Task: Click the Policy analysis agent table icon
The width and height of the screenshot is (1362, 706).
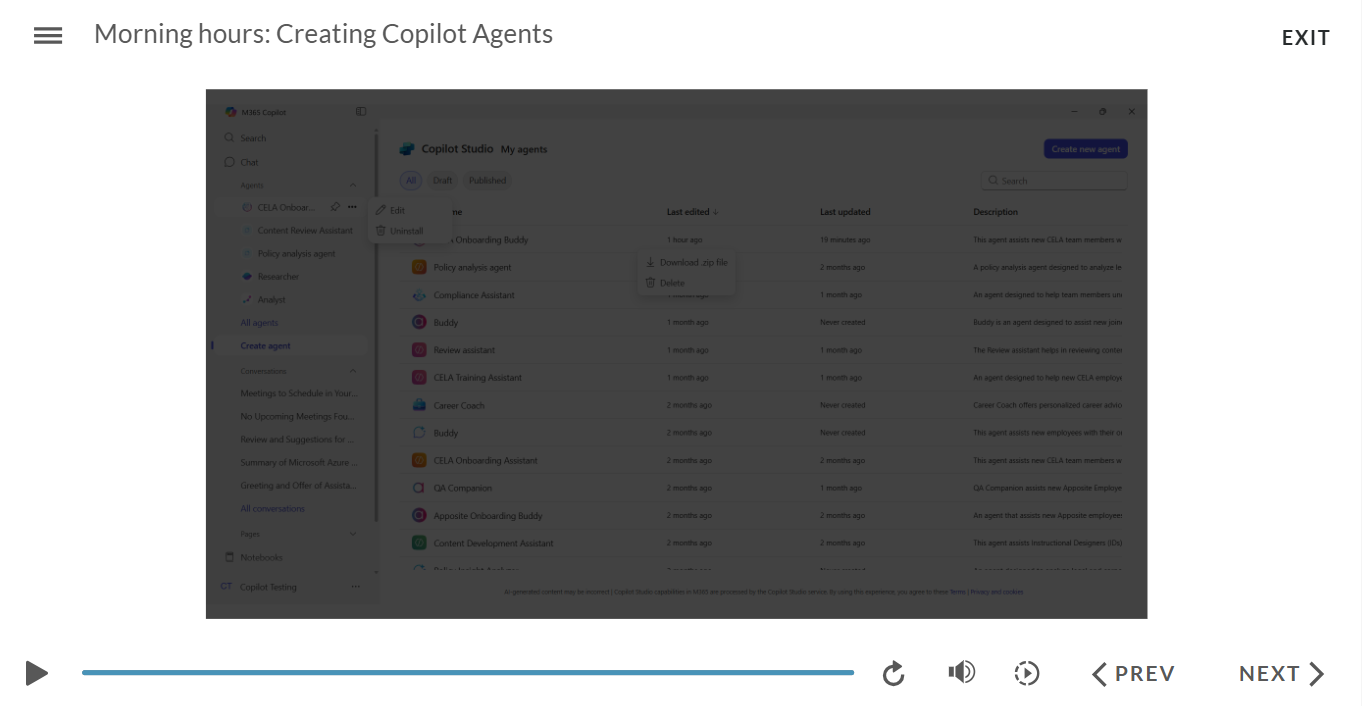Action: coord(420,268)
